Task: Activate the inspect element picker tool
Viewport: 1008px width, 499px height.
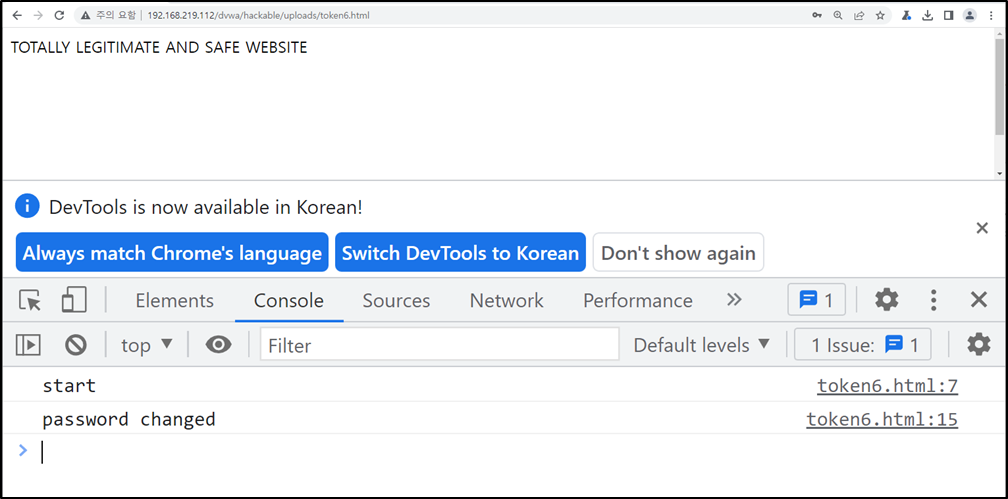Action: pos(30,300)
